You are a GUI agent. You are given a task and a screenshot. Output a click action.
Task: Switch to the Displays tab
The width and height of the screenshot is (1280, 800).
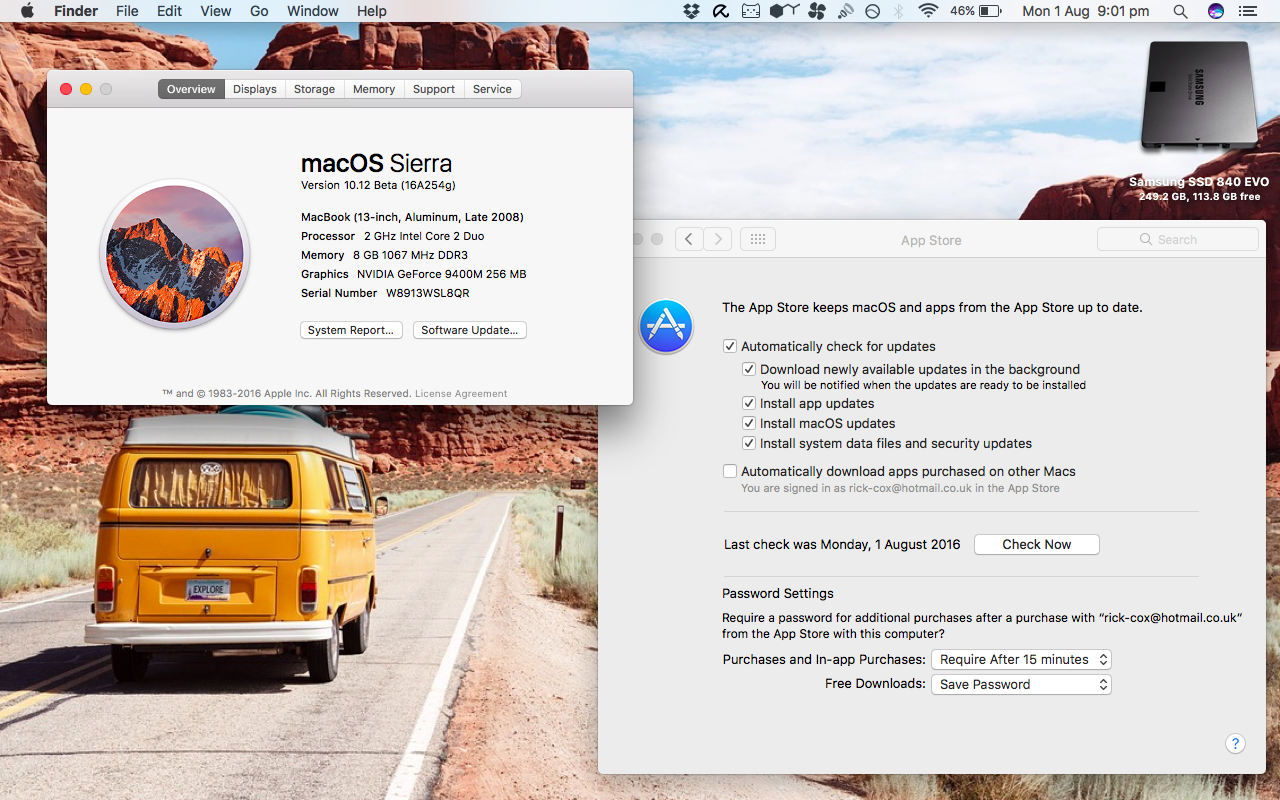pos(255,89)
